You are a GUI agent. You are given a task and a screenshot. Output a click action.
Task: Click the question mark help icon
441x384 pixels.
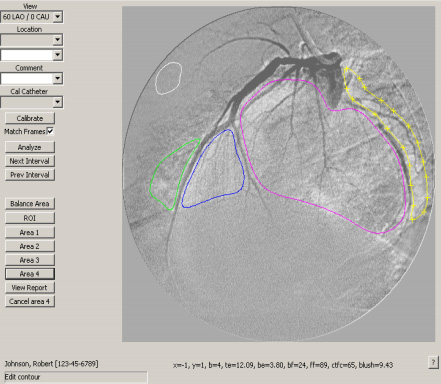[433, 362]
